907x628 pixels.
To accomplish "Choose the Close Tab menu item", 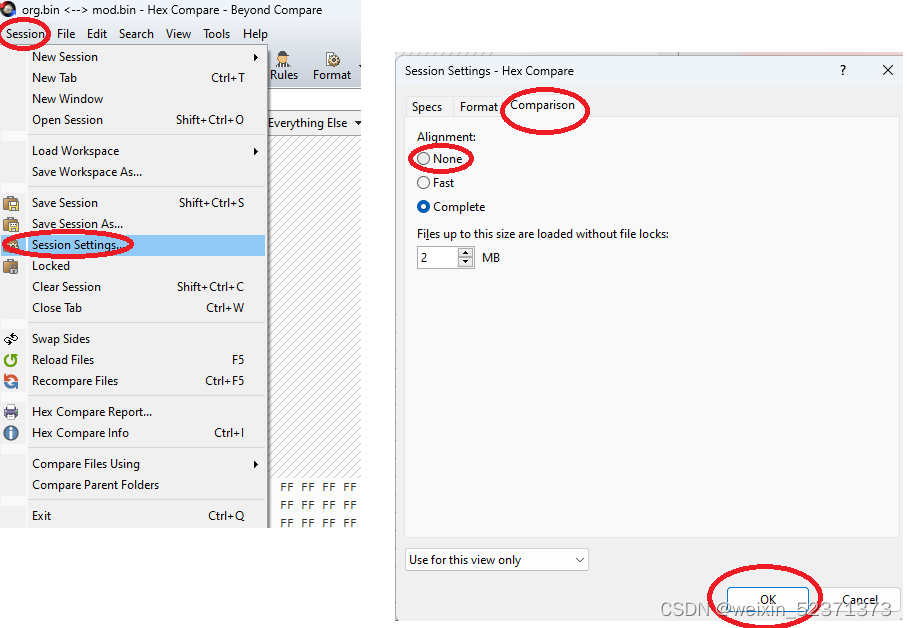I will click(133, 308).
